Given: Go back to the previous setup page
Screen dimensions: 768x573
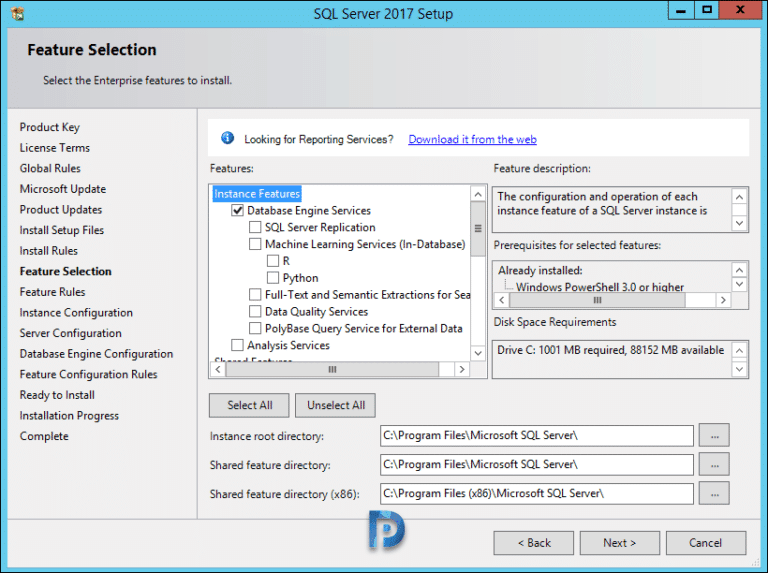Looking at the screenshot, I should tap(534, 543).
